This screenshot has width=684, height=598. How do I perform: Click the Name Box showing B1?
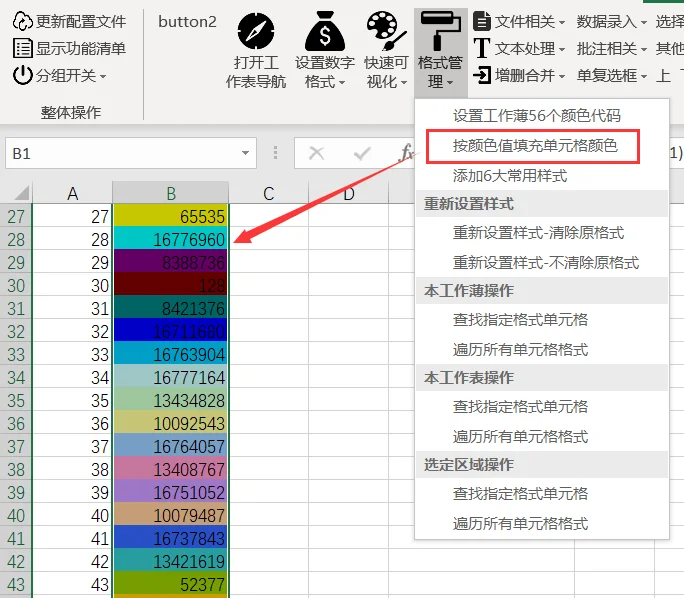coord(131,153)
